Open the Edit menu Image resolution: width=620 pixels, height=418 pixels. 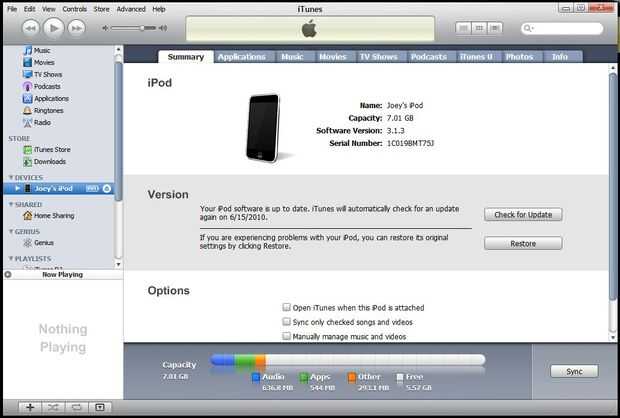pos(30,9)
